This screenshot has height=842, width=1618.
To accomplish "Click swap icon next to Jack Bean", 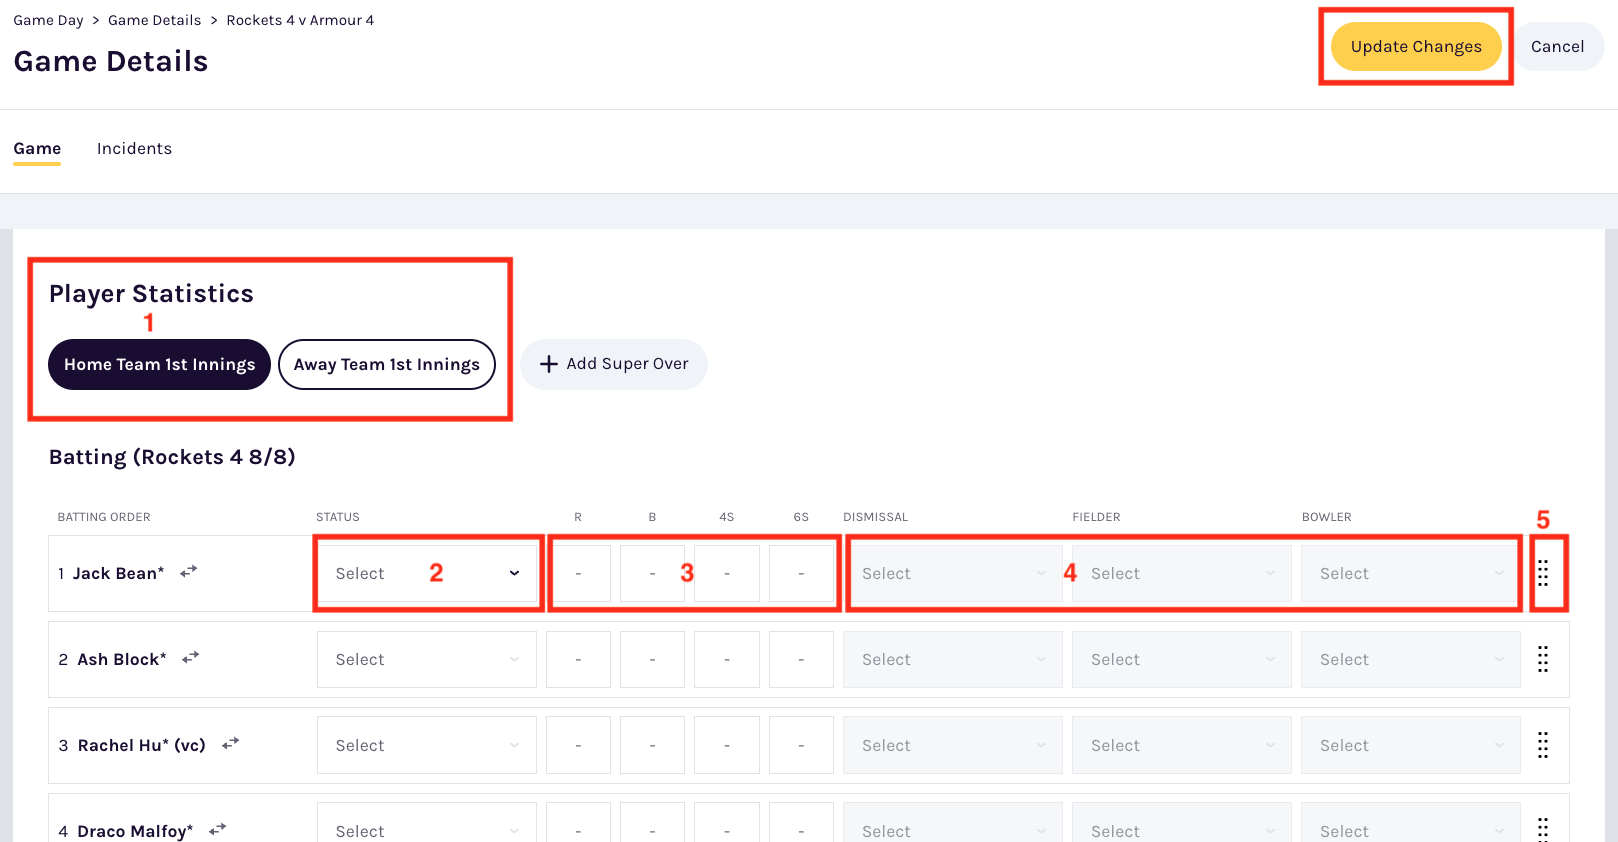I will click(188, 572).
